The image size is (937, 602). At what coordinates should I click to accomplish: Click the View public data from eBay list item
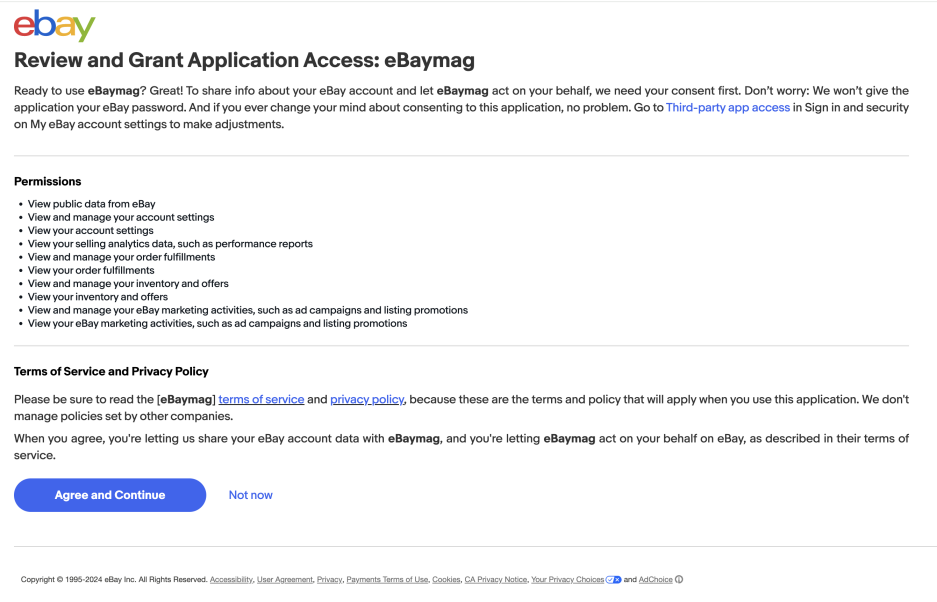91,203
